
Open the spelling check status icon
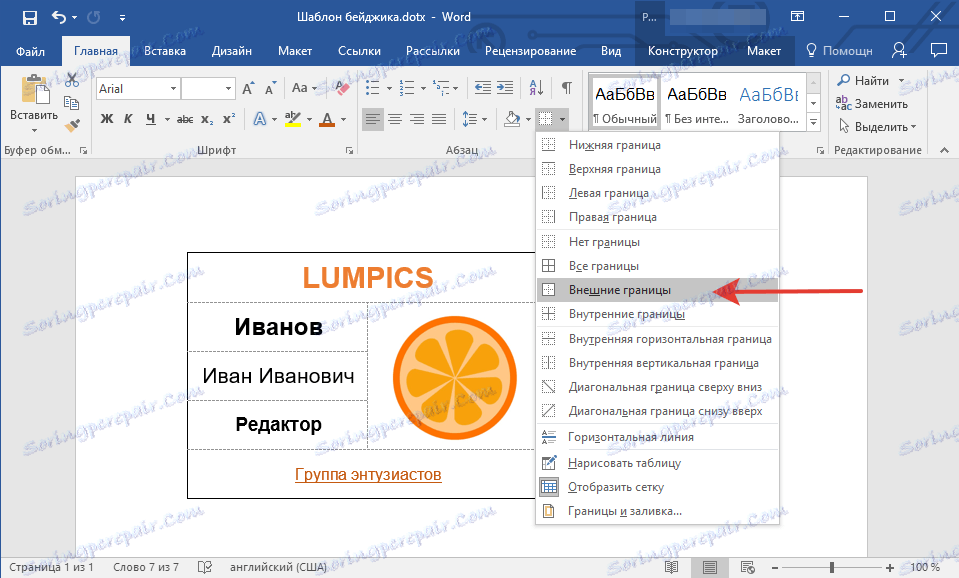[x=205, y=568]
